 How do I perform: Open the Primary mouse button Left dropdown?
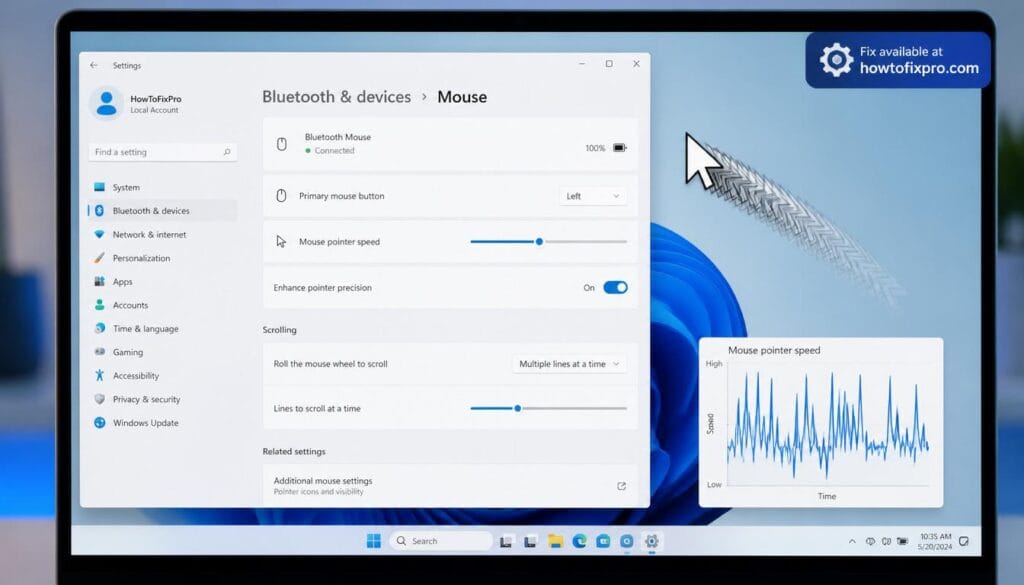tap(592, 196)
